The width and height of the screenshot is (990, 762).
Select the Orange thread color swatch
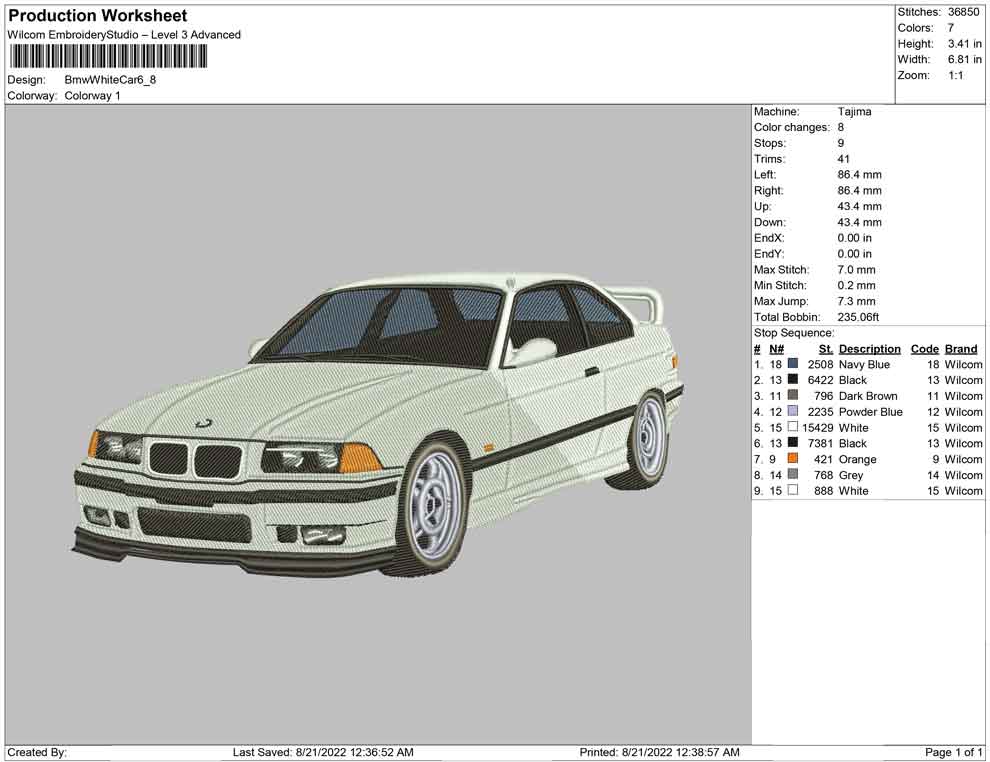coord(793,460)
